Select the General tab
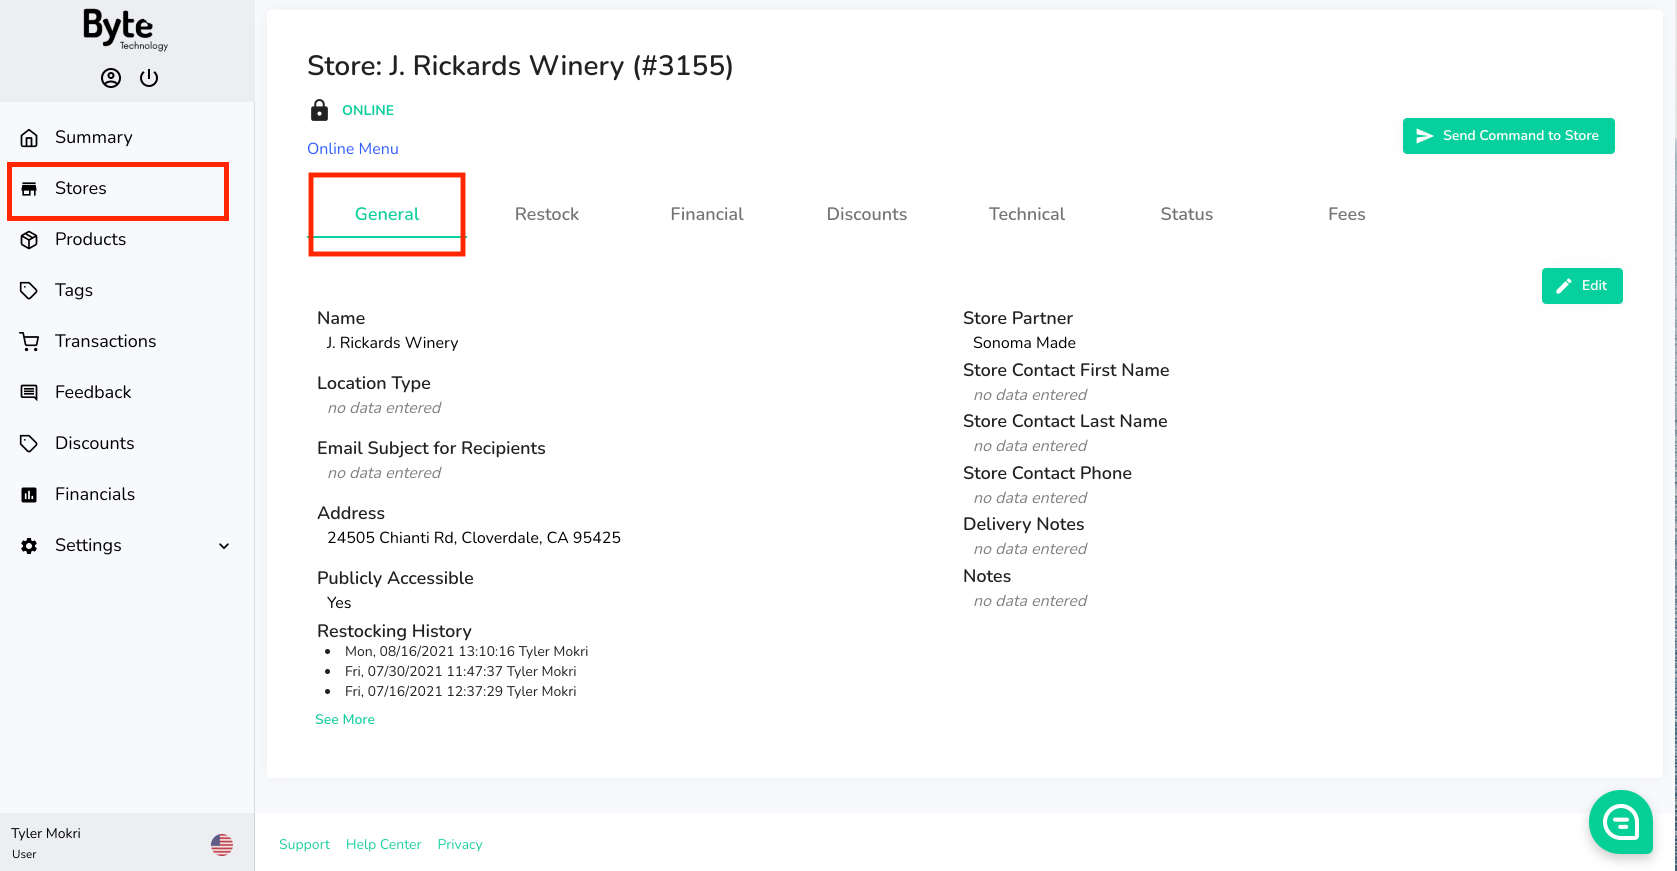Viewport: 1677px width, 871px height. pyautogui.click(x=387, y=214)
